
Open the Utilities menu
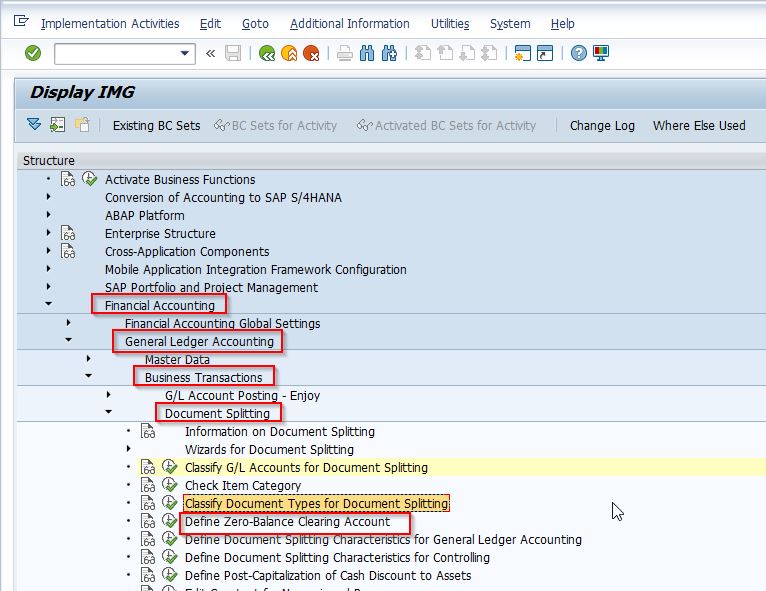pyautogui.click(x=450, y=23)
